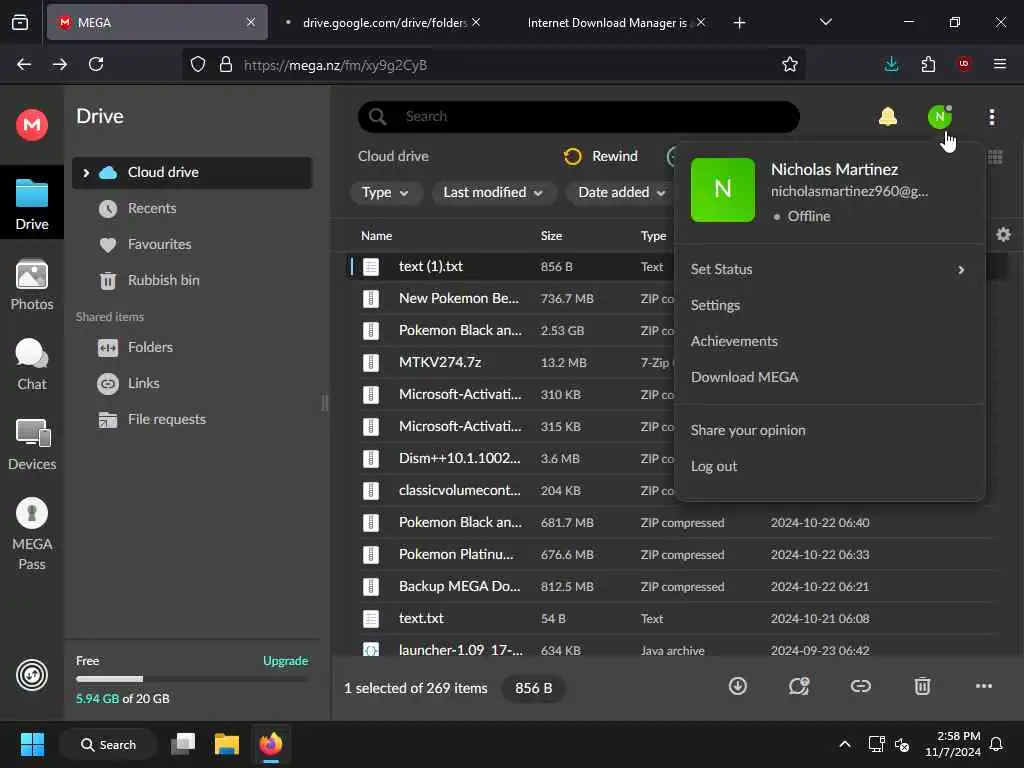1024x768 pixels.
Task: List all tabs dropdown arrow
Action: pos(825,22)
